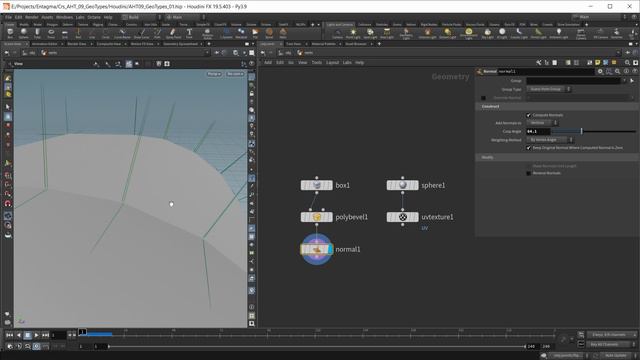This screenshot has width=640, height=360.
Task: Add a Spot Light from the shelf
Action: [370, 33]
